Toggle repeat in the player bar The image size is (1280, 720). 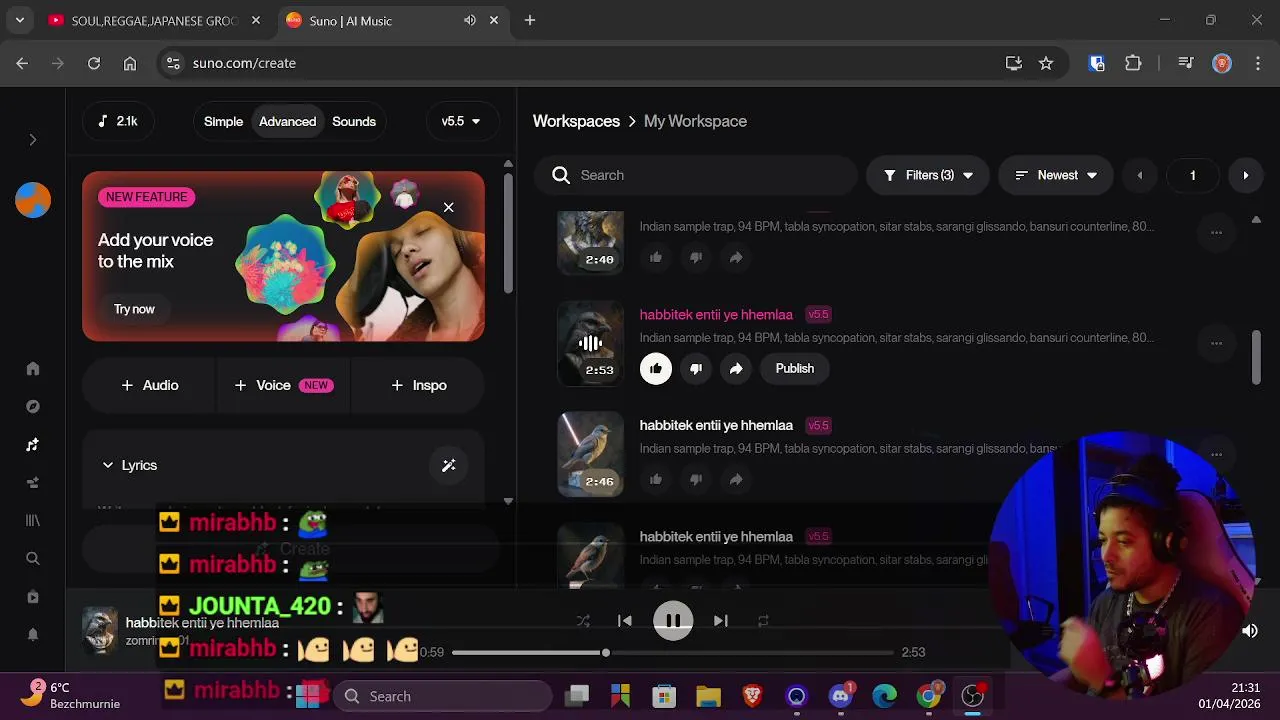[x=763, y=621]
